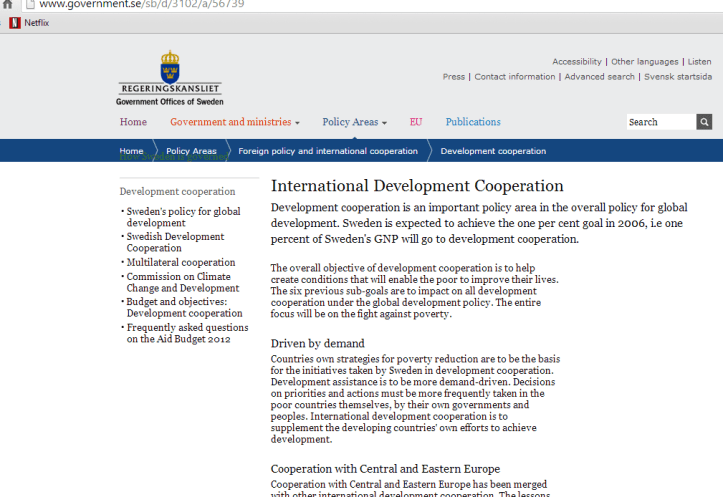The height and width of the screenshot is (497, 723).
Task: Open Commission on Climate Change and Development
Action: coord(183,282)
